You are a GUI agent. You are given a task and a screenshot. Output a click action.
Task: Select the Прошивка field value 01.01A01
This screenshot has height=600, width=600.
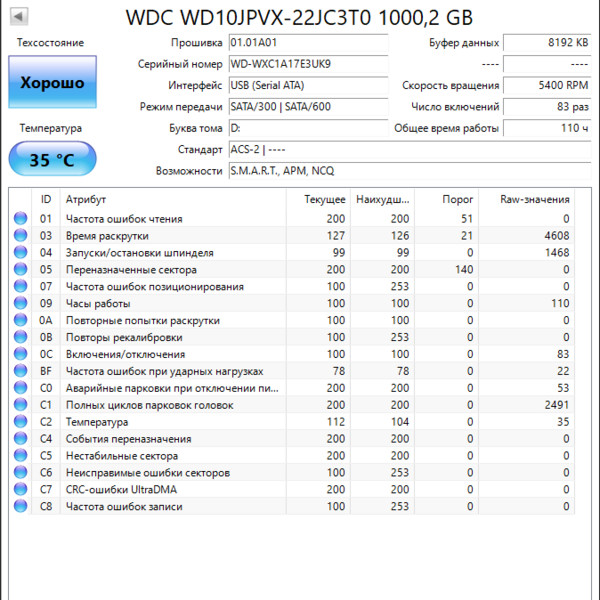click(308, 42)
